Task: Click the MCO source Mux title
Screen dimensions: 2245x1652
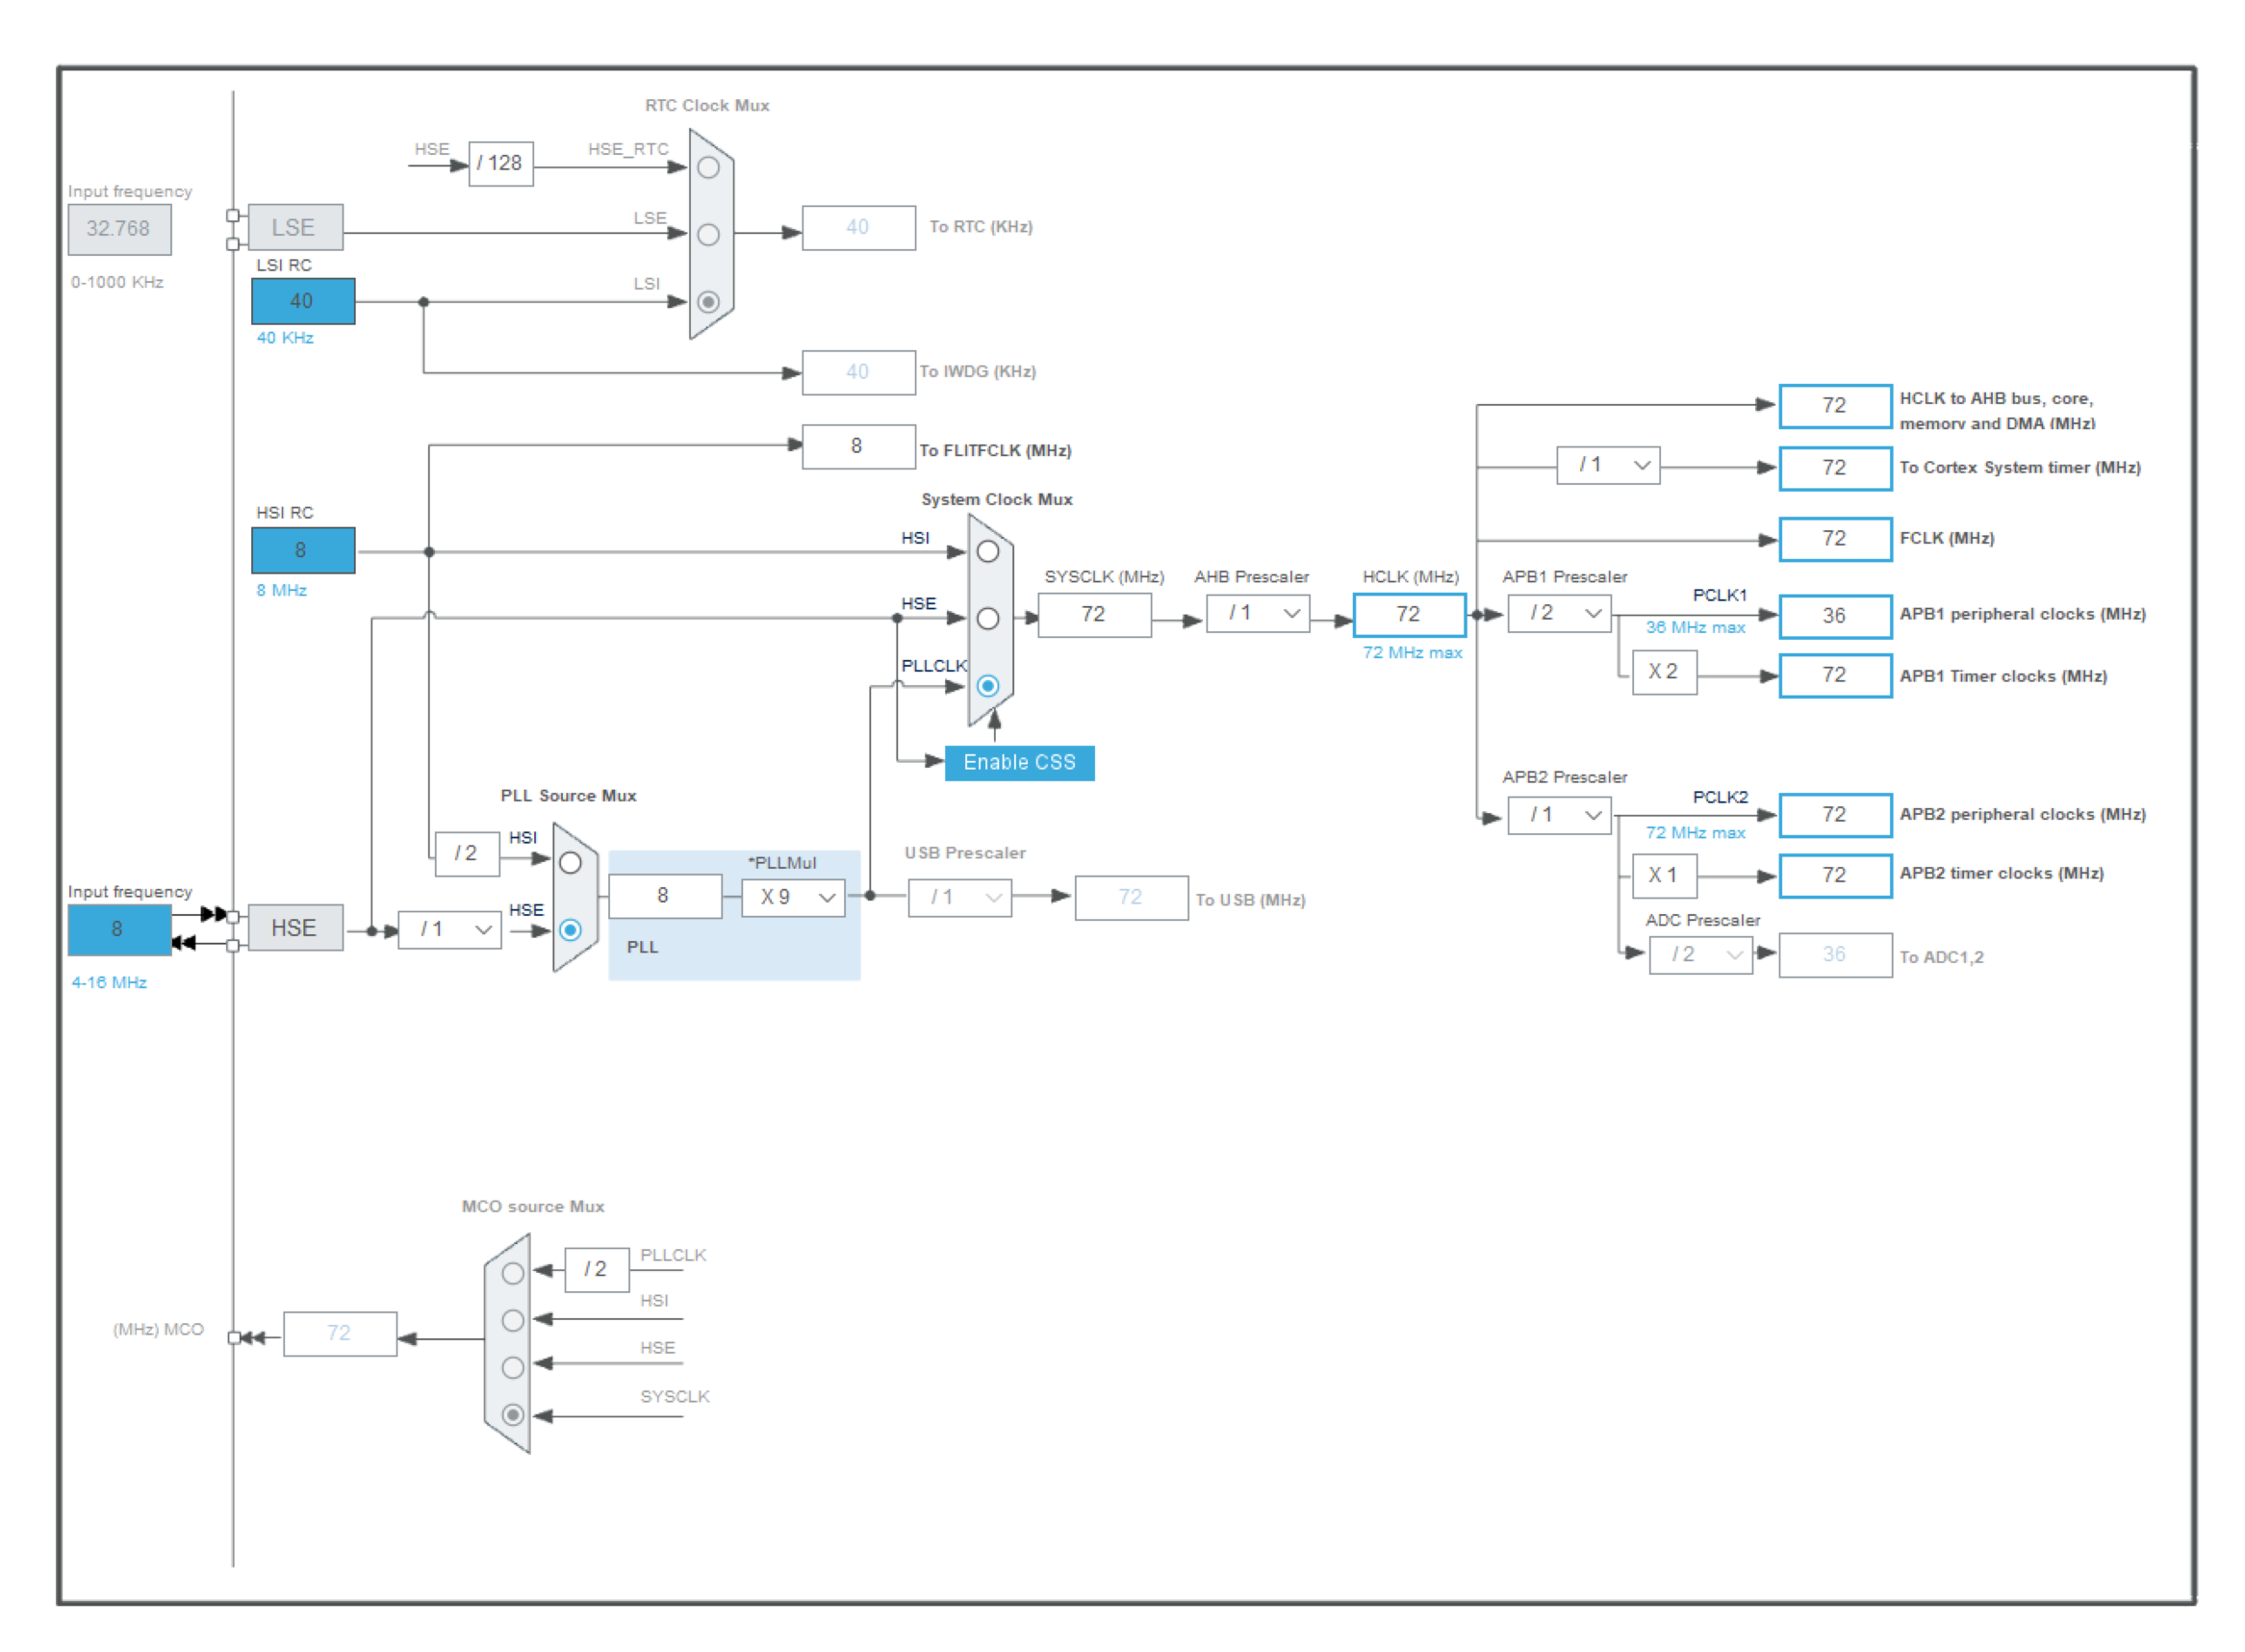Action: click(532, 1206)
